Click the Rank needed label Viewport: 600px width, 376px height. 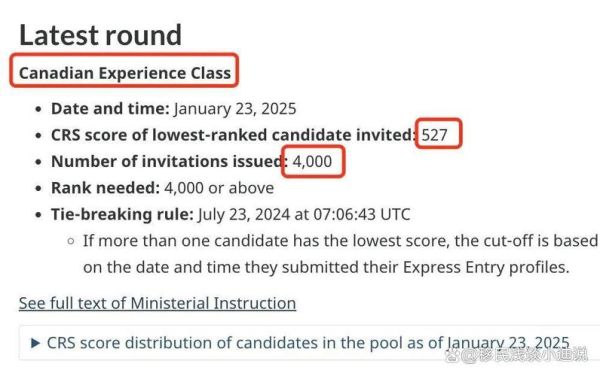pos(105,188)
